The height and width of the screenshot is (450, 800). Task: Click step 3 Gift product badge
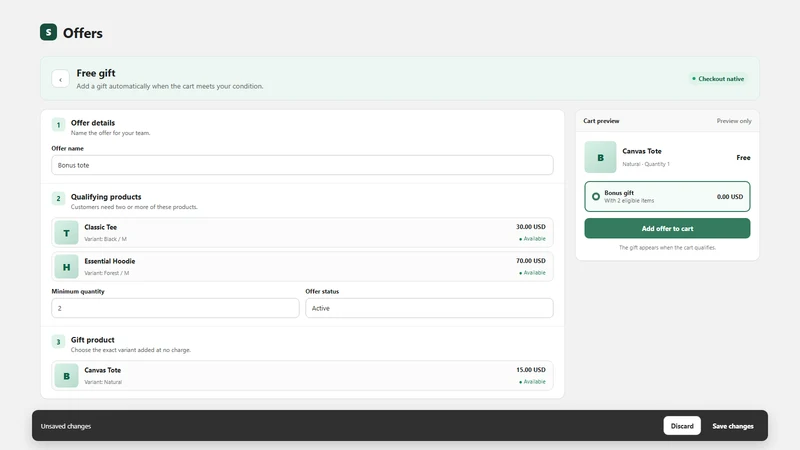point(58,342)
